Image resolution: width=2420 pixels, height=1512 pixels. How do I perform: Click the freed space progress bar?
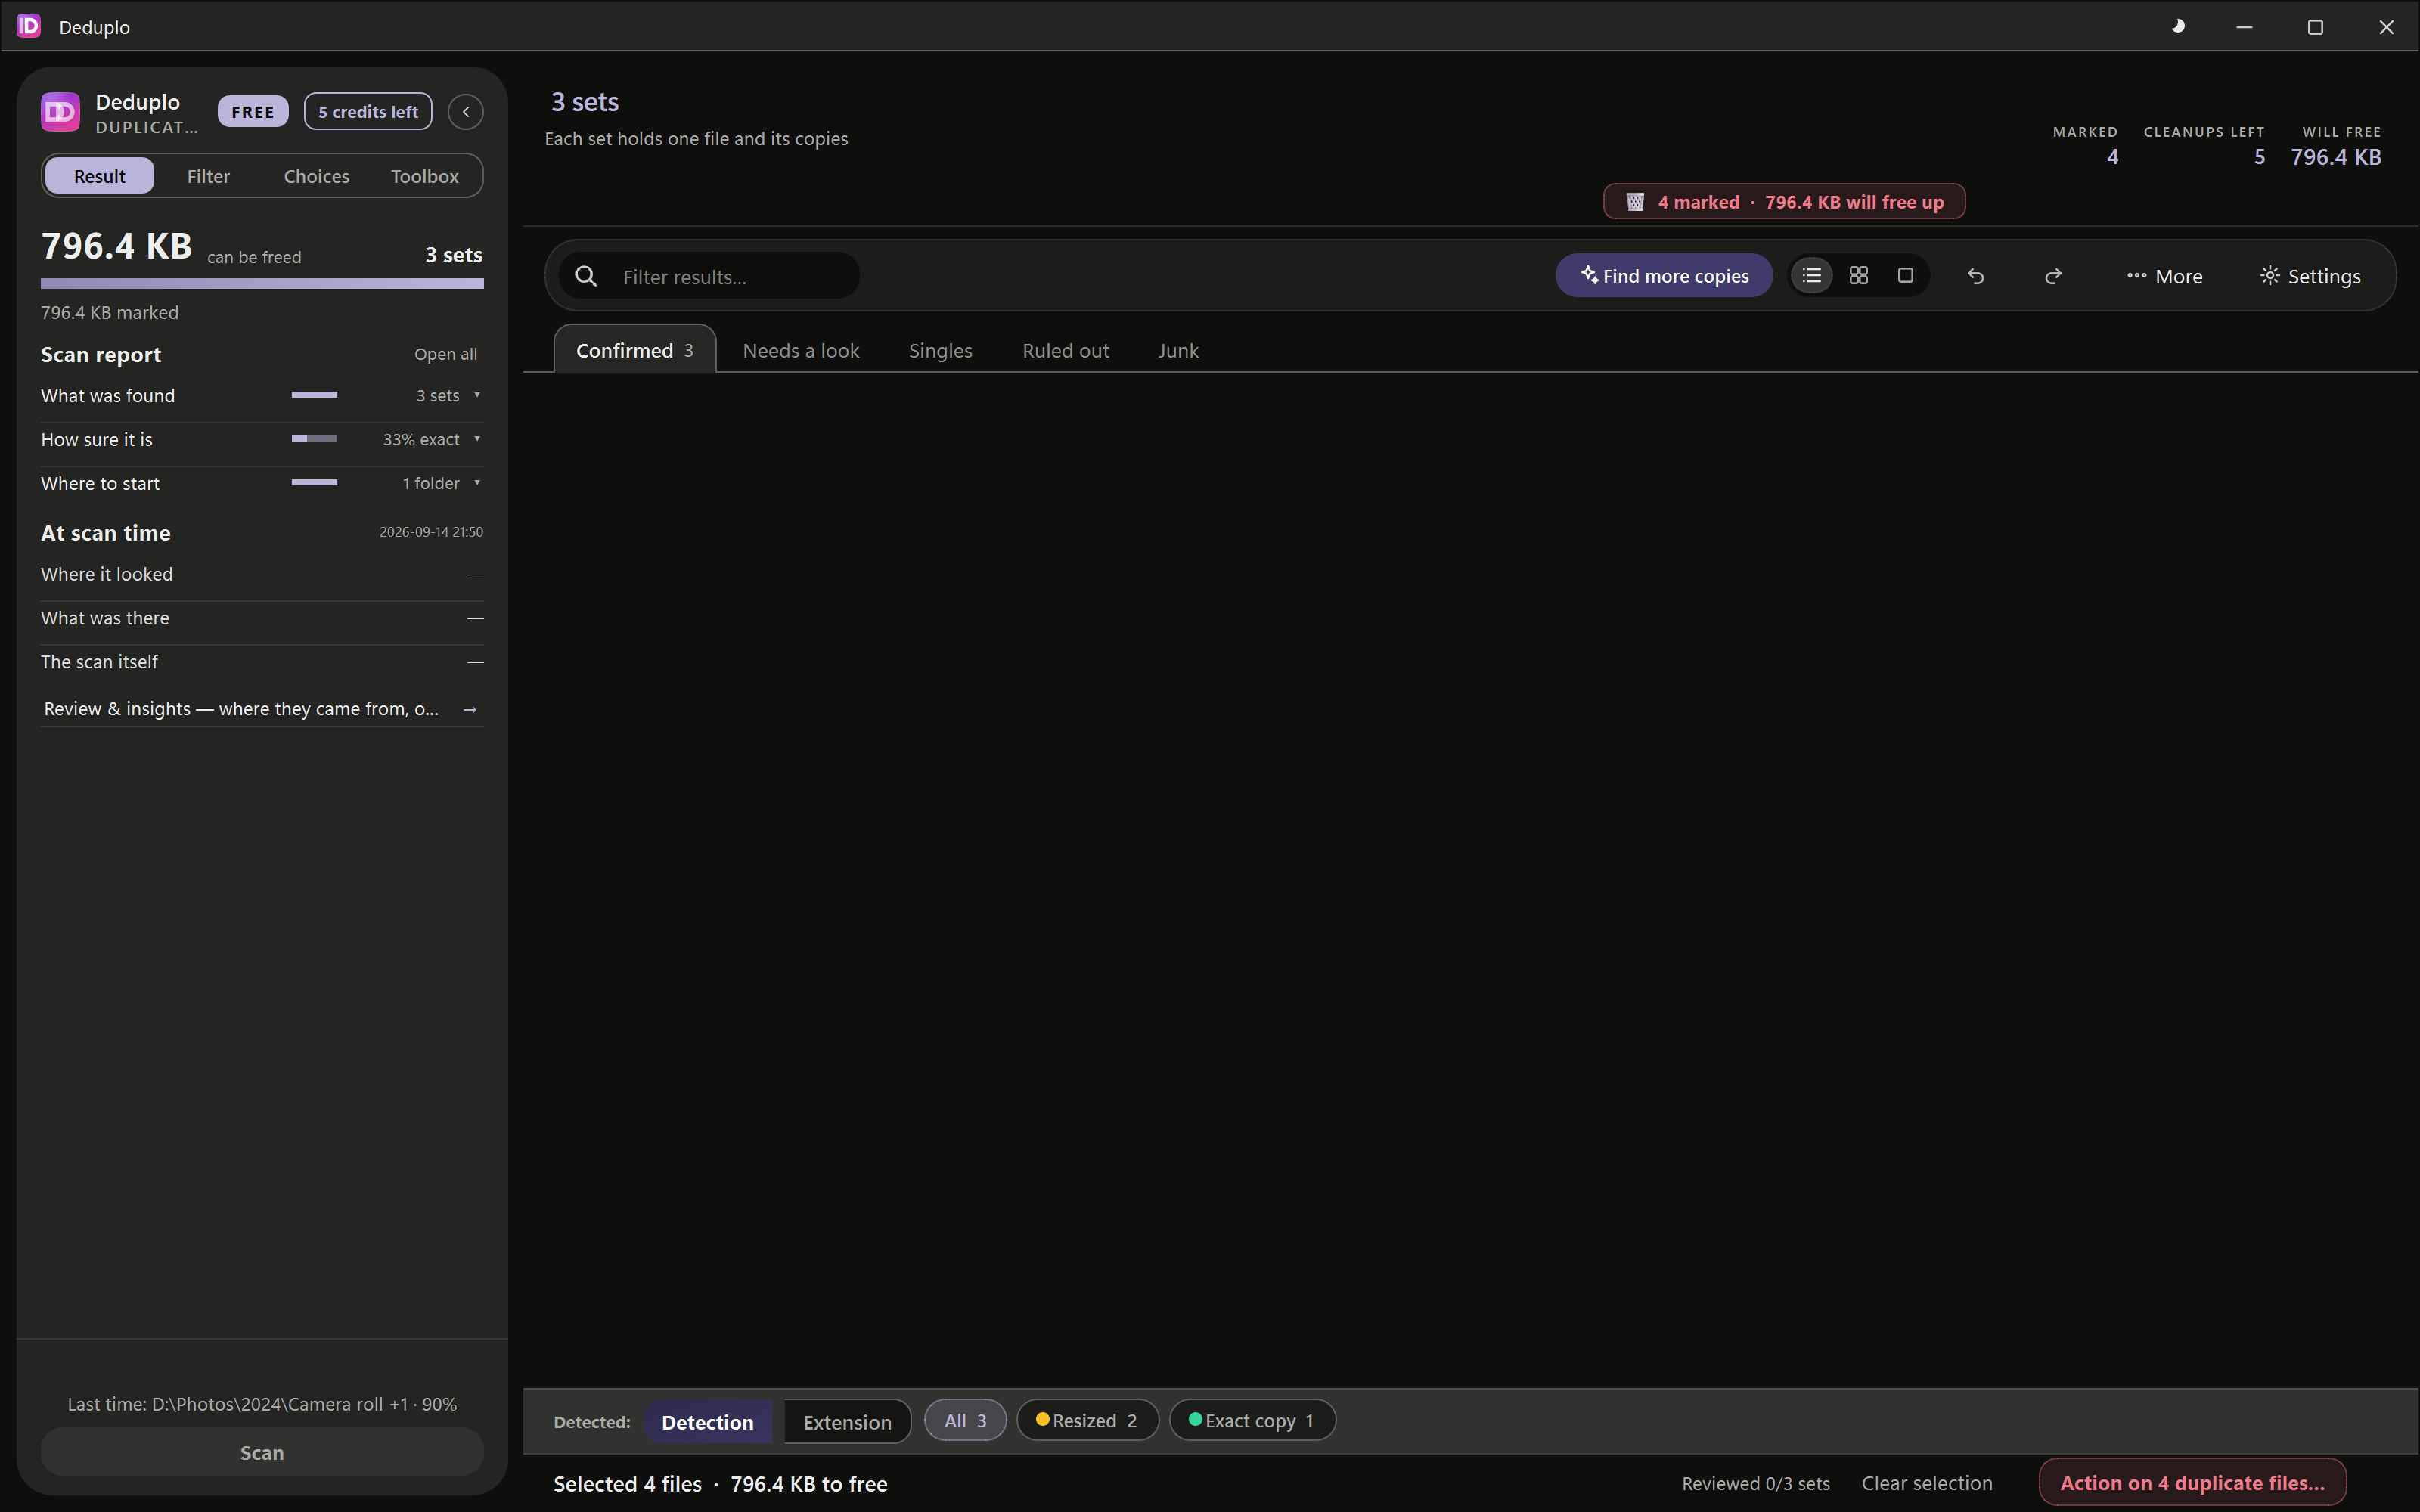[x=262, y=284]
